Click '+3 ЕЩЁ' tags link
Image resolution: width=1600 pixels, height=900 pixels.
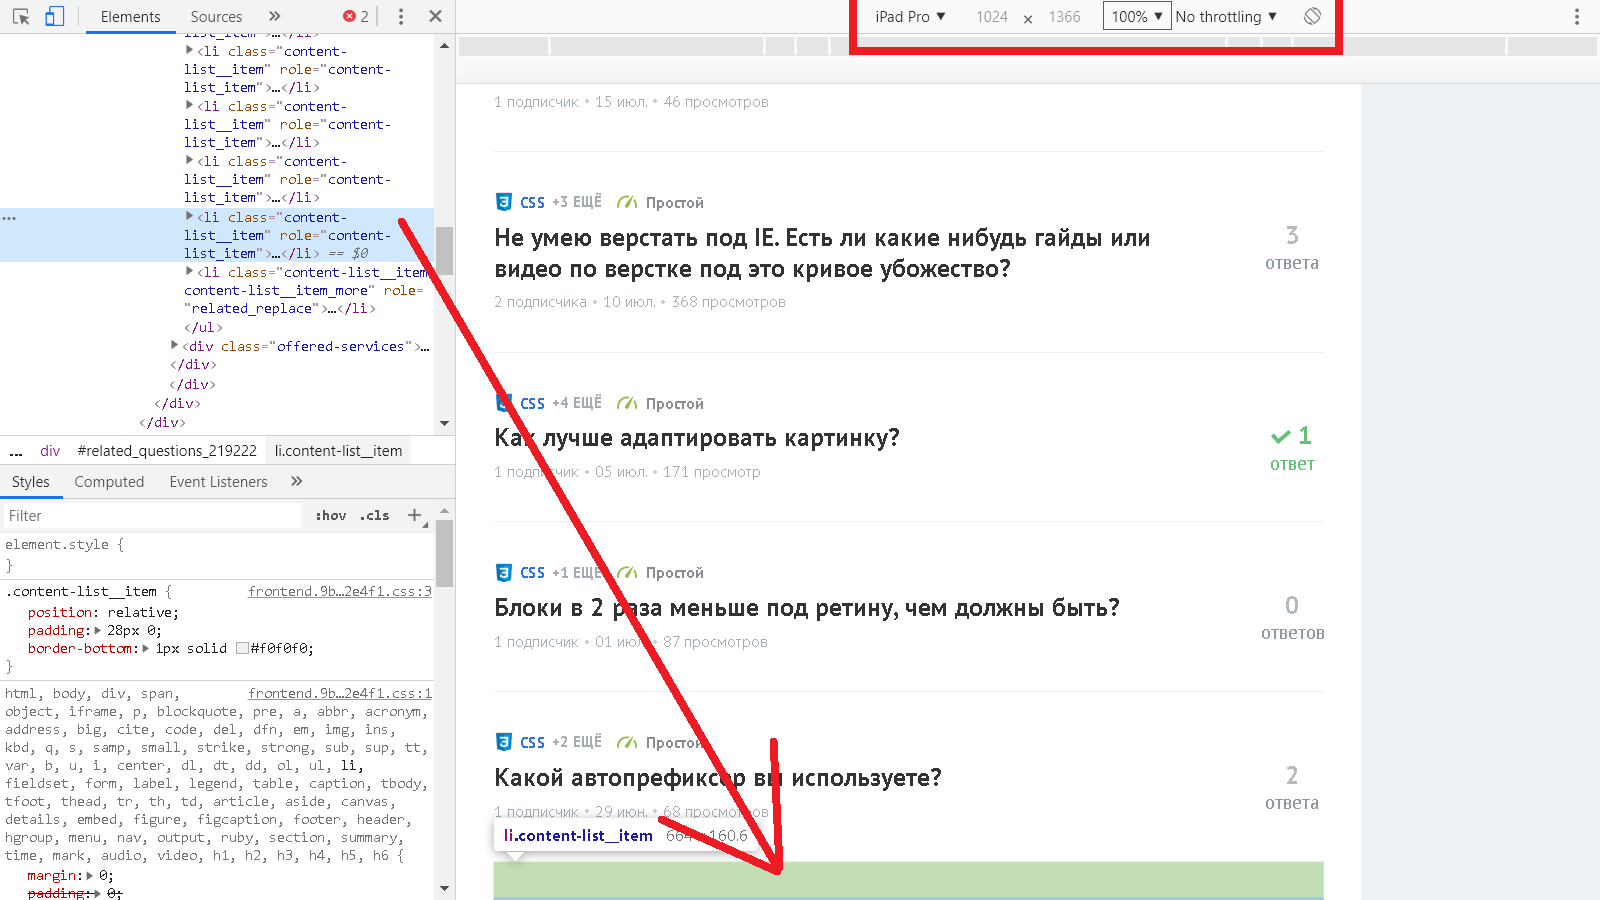577,202
